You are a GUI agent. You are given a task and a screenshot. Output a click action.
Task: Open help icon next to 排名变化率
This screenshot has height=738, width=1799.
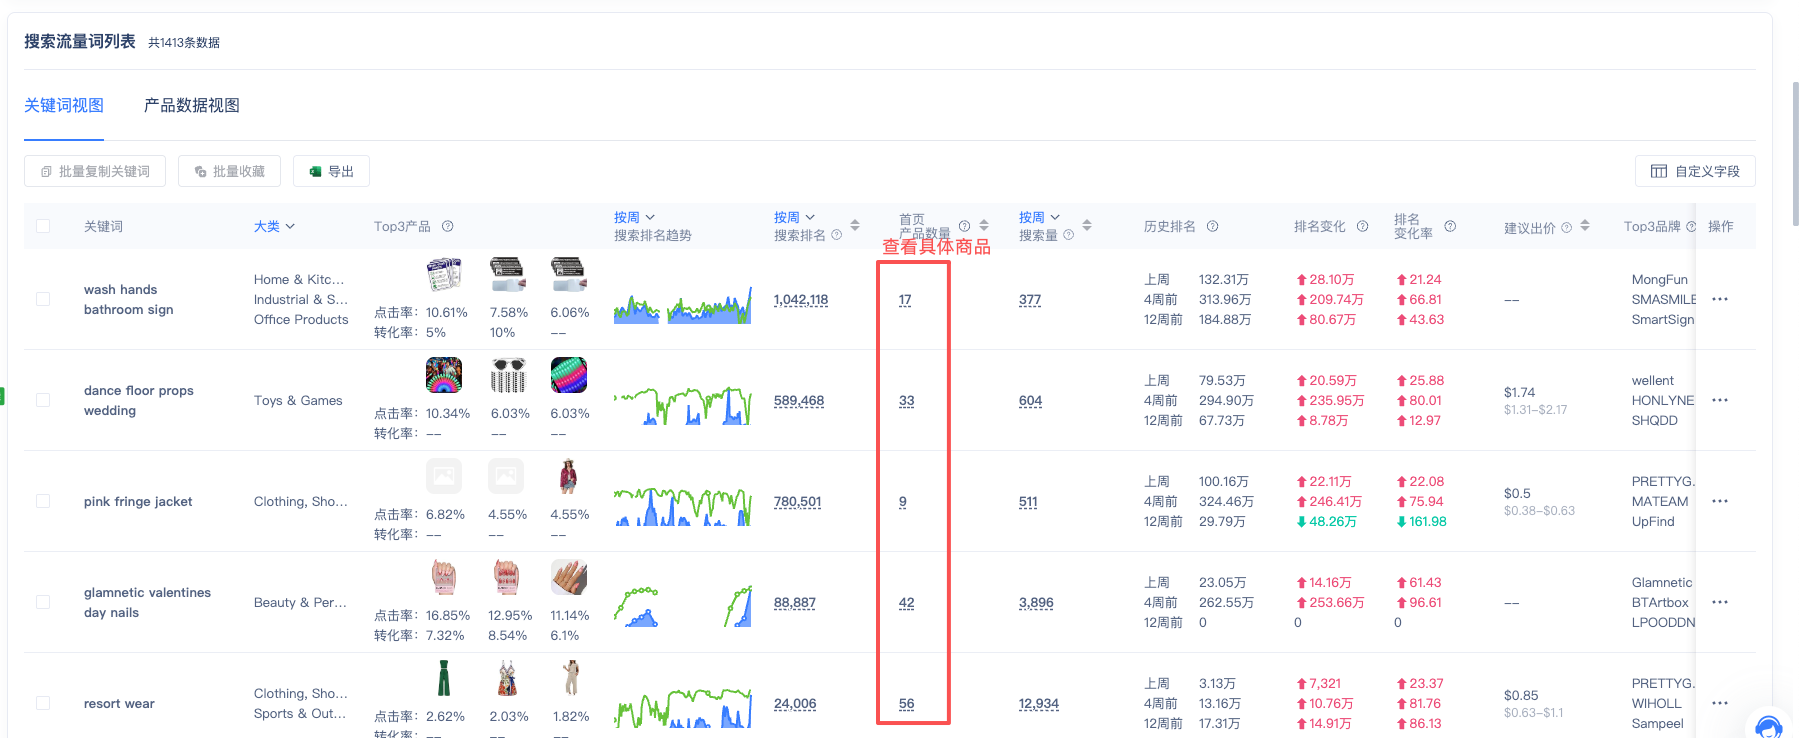pyautogui.click(x=1450, y=226)
